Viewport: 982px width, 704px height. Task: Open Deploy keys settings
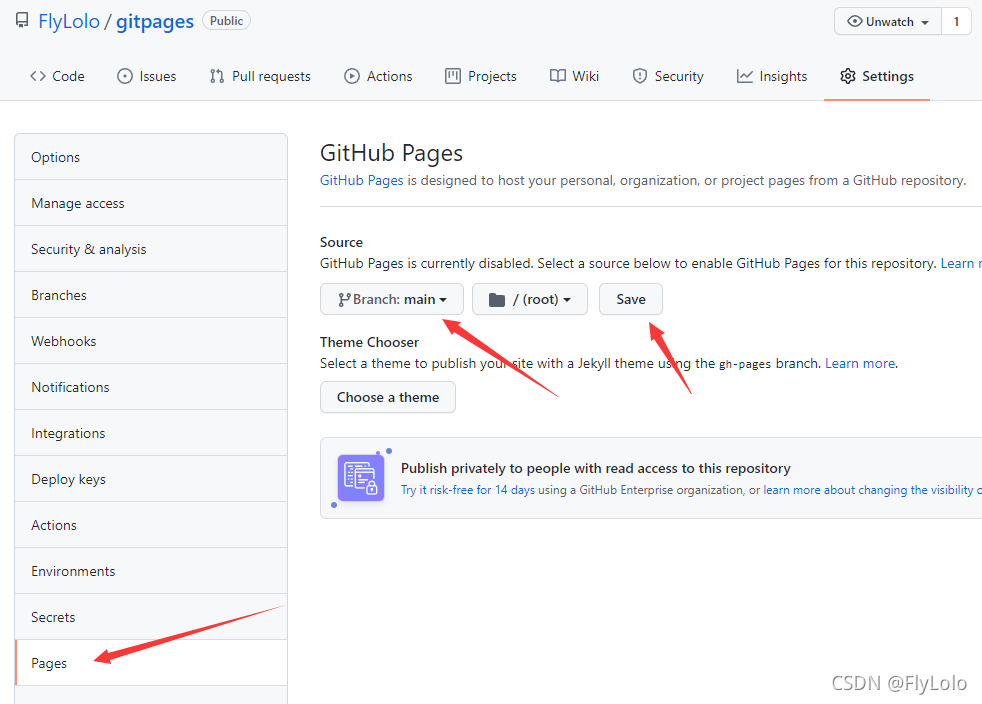[151, 479]
